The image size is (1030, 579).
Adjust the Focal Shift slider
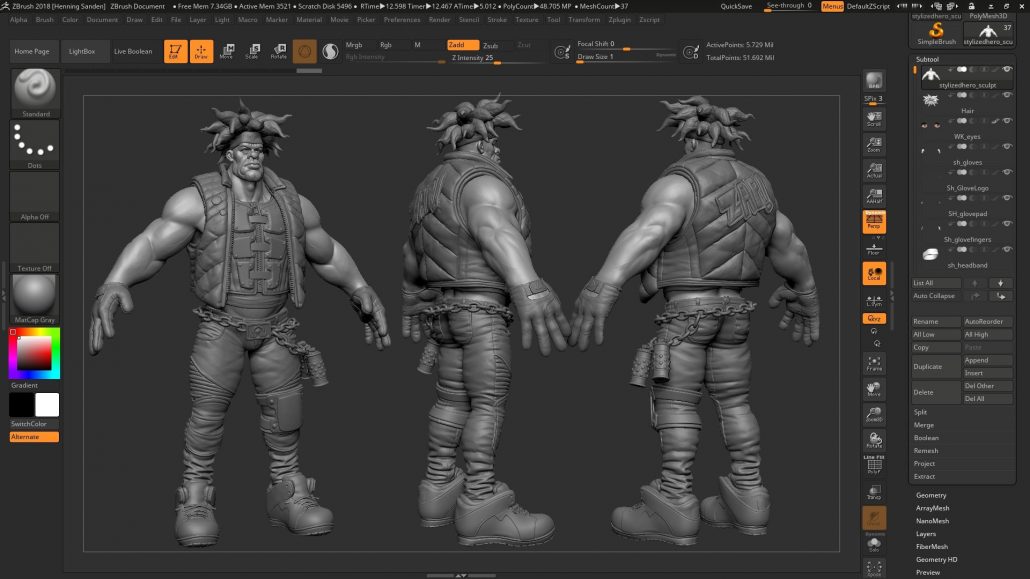tap(626, 45)
